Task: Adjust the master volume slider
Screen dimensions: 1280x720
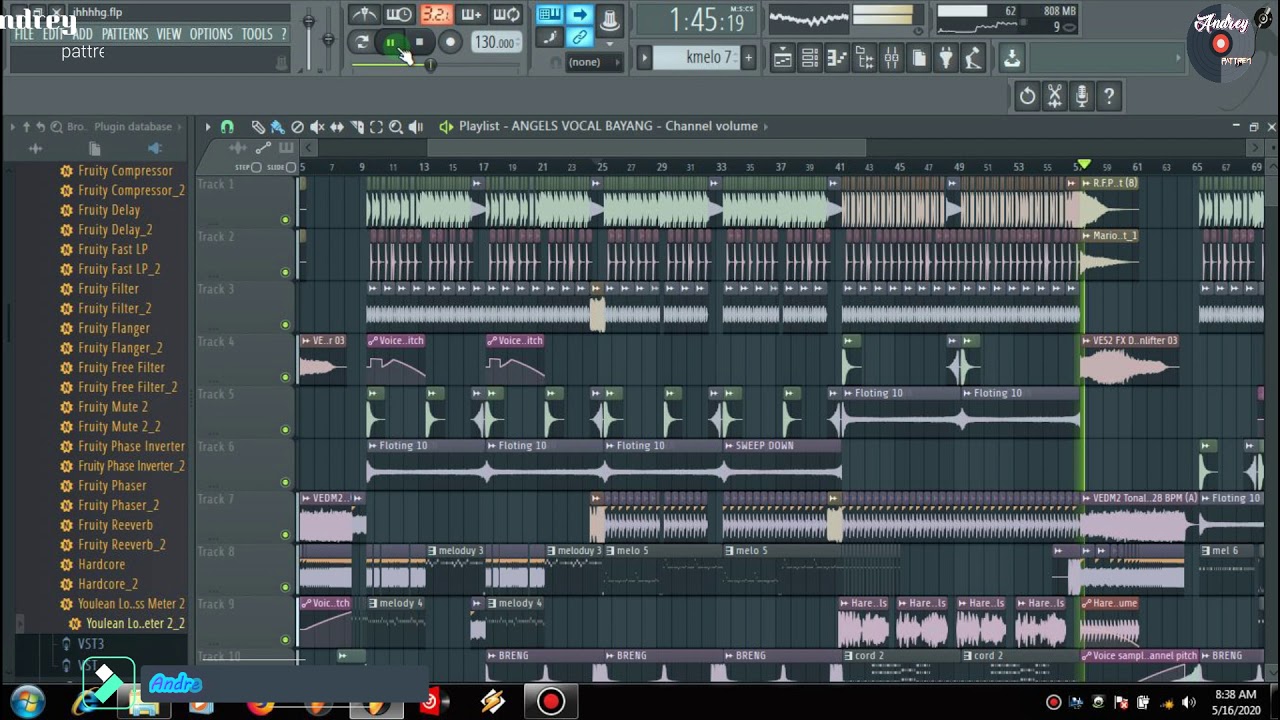Action: [308, 22]
